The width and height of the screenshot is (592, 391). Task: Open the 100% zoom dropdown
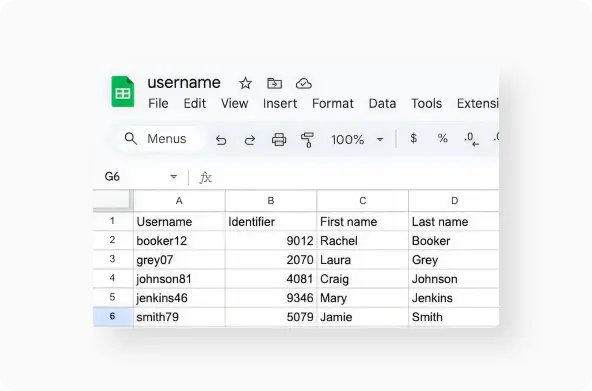point(357,140)
